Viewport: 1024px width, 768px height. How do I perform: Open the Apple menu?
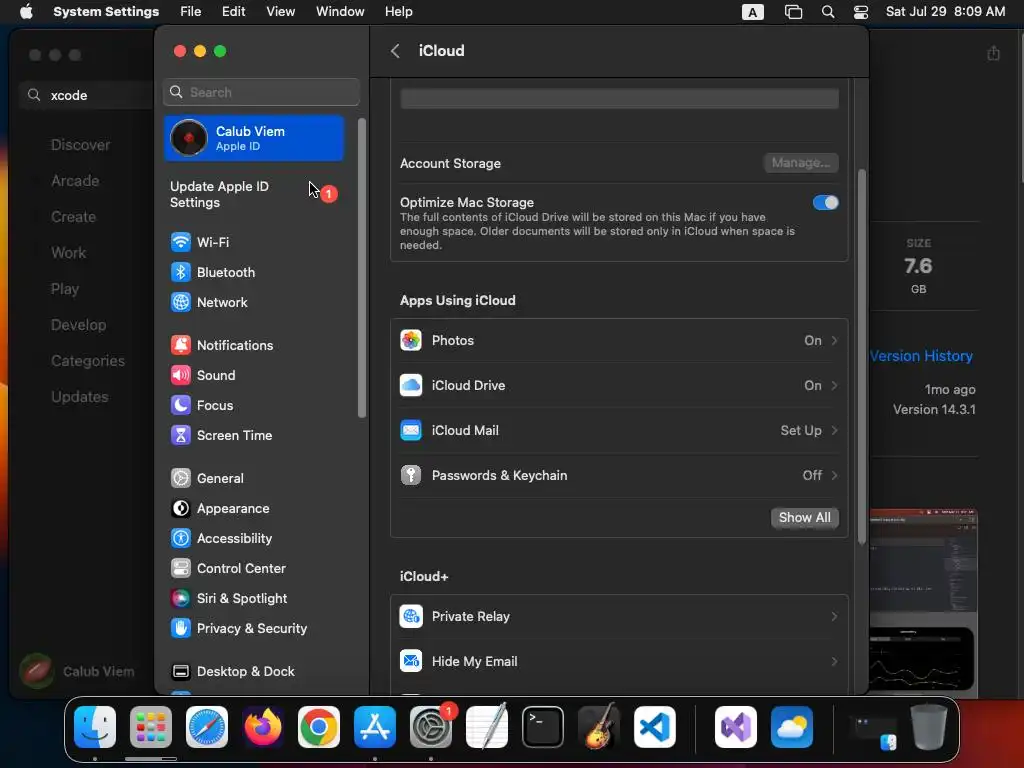point(26,12)
